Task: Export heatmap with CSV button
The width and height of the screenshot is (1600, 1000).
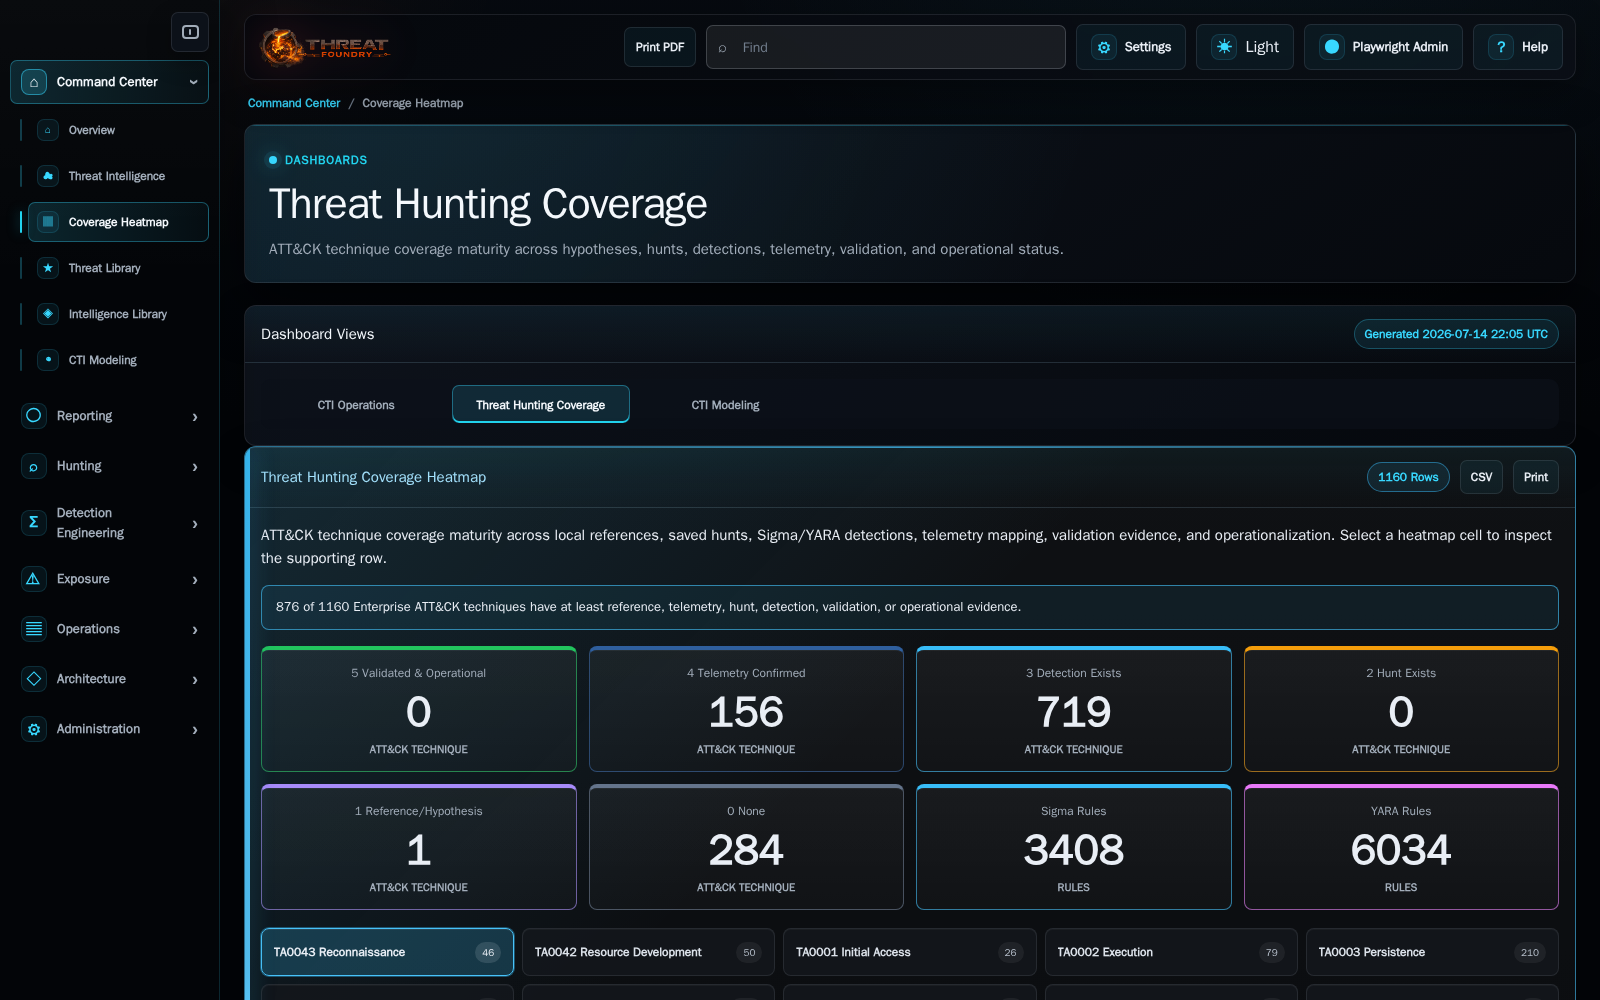Action: click(x=1481, y=477)
